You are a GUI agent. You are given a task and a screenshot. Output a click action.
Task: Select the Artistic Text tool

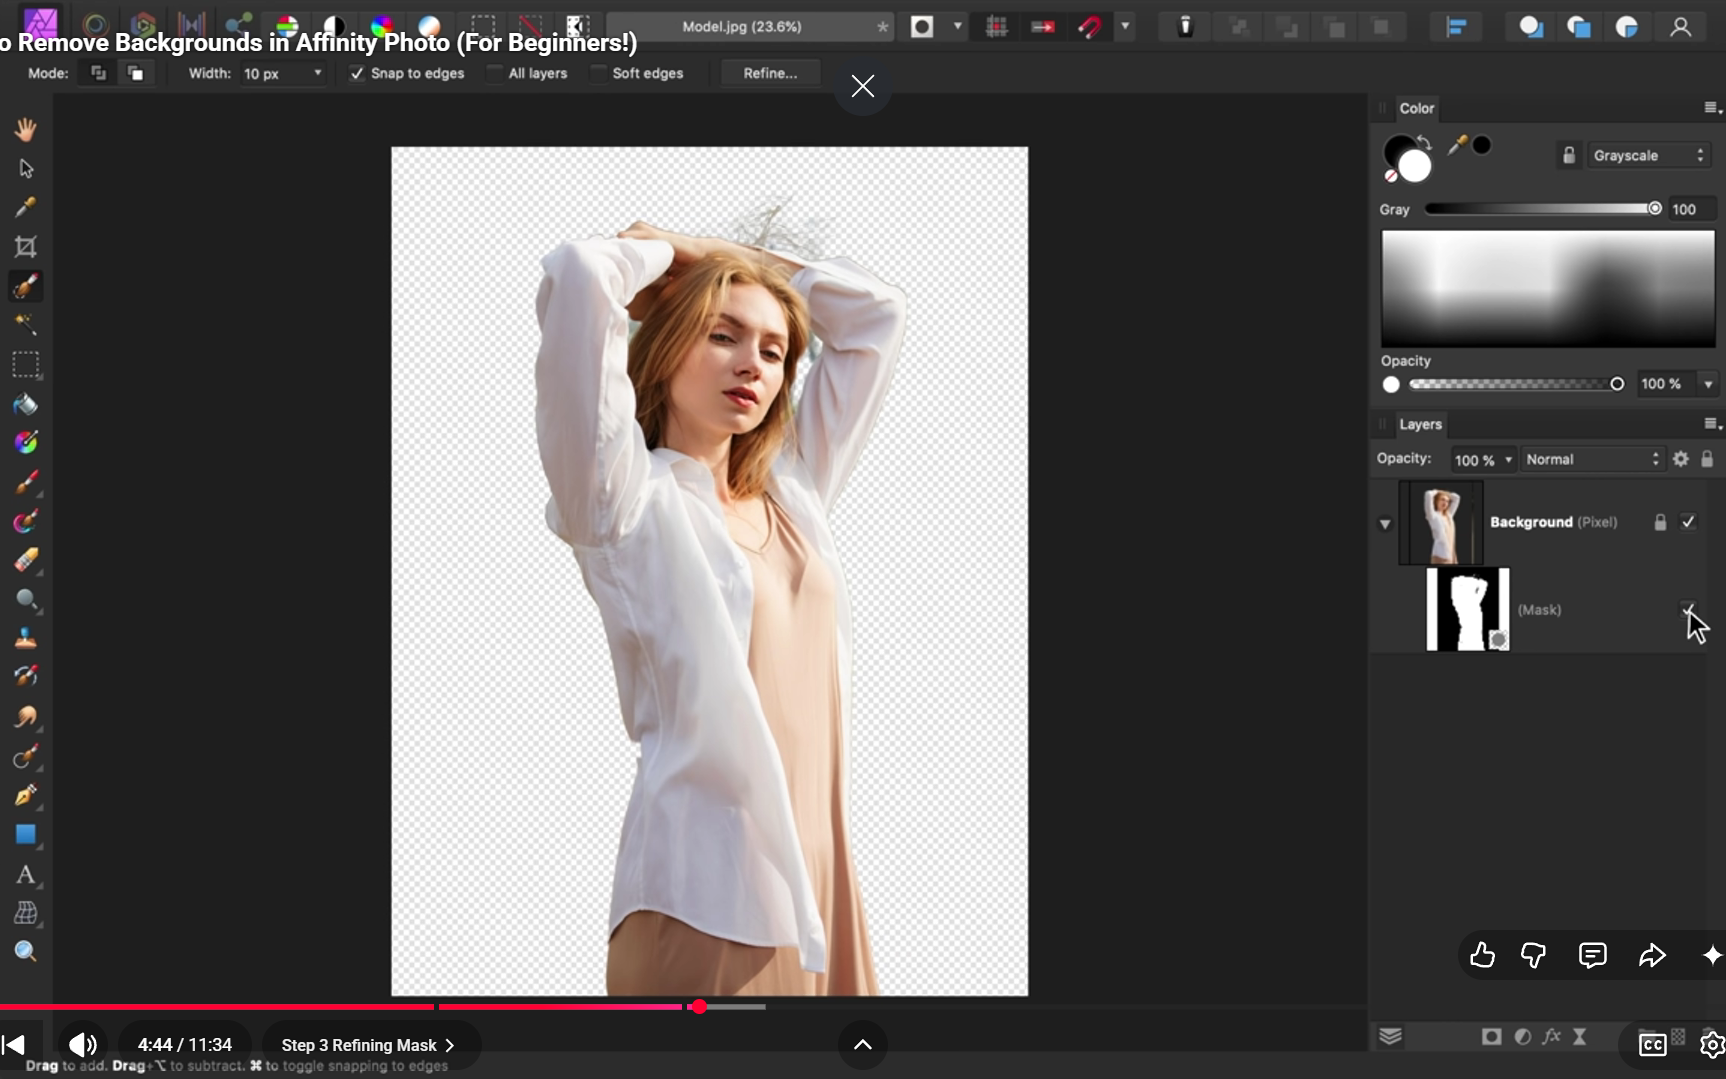click(x=26, y=875)
